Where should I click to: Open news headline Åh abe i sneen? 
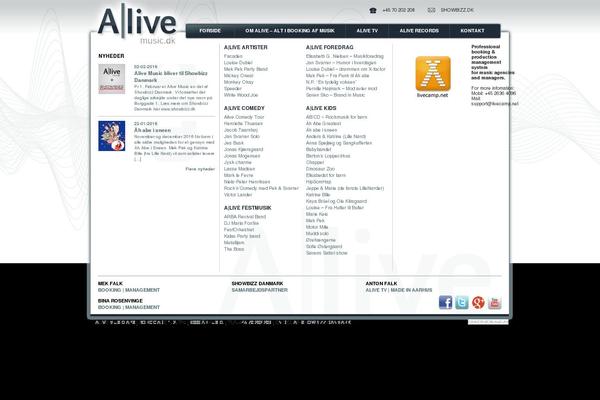pos(152,131)
